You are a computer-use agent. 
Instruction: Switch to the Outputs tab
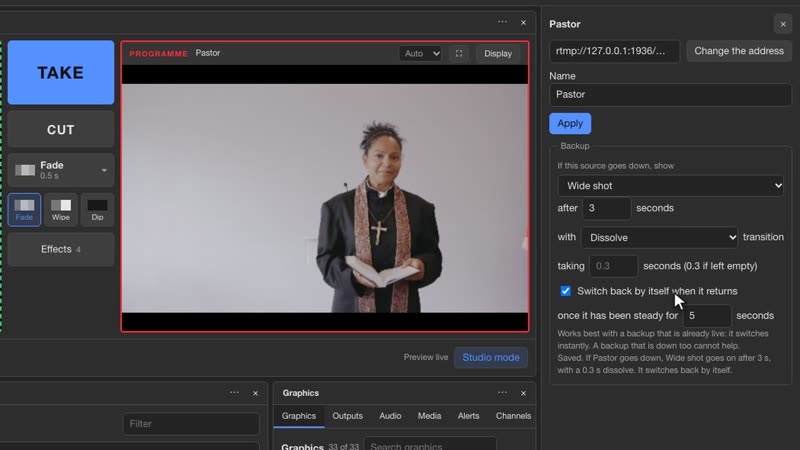click(347, 416)
